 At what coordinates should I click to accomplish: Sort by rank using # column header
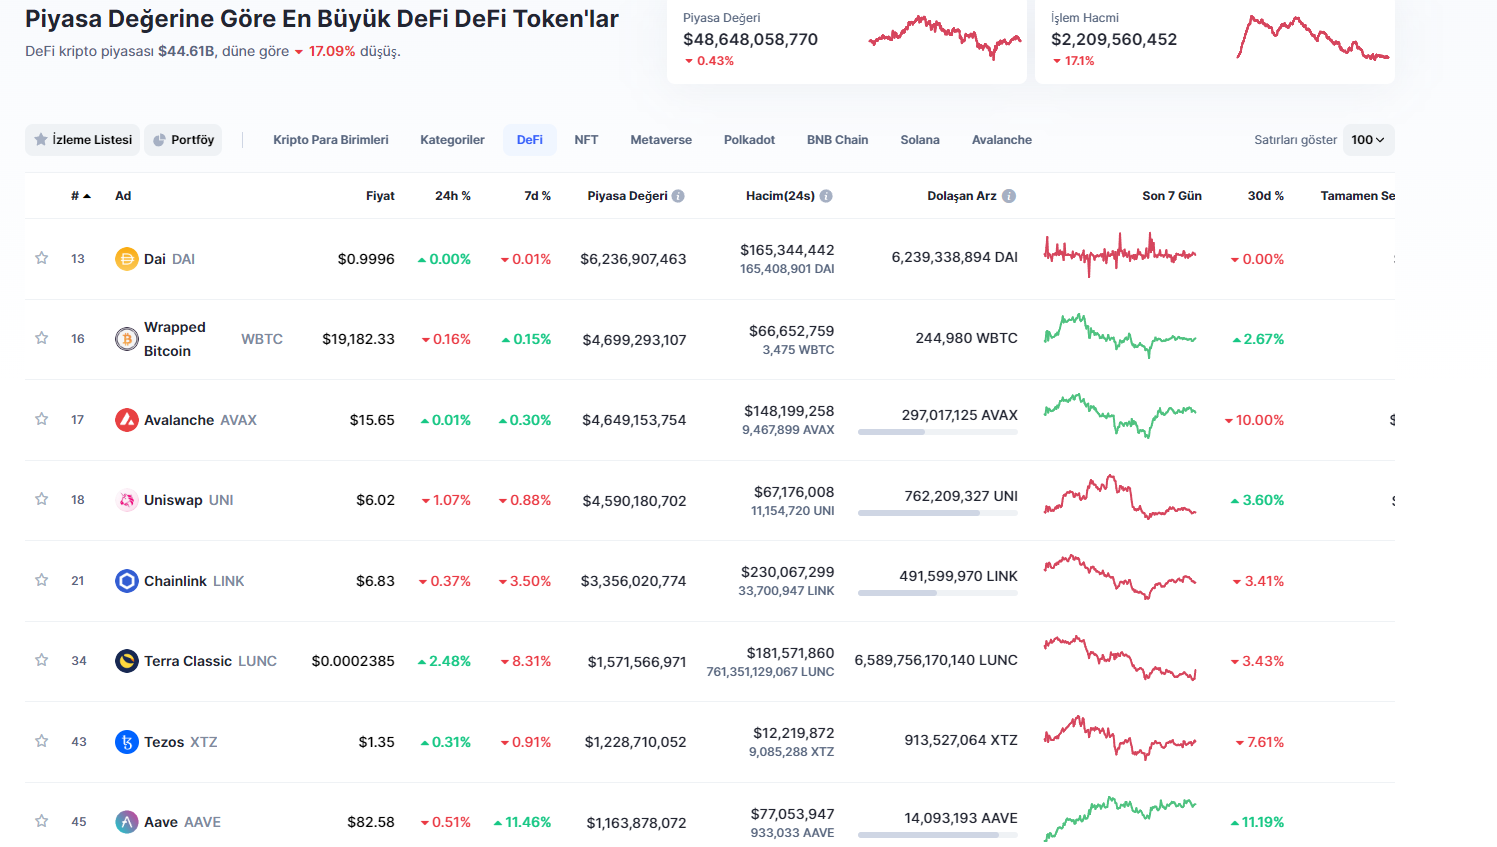[x=80, y=196]
